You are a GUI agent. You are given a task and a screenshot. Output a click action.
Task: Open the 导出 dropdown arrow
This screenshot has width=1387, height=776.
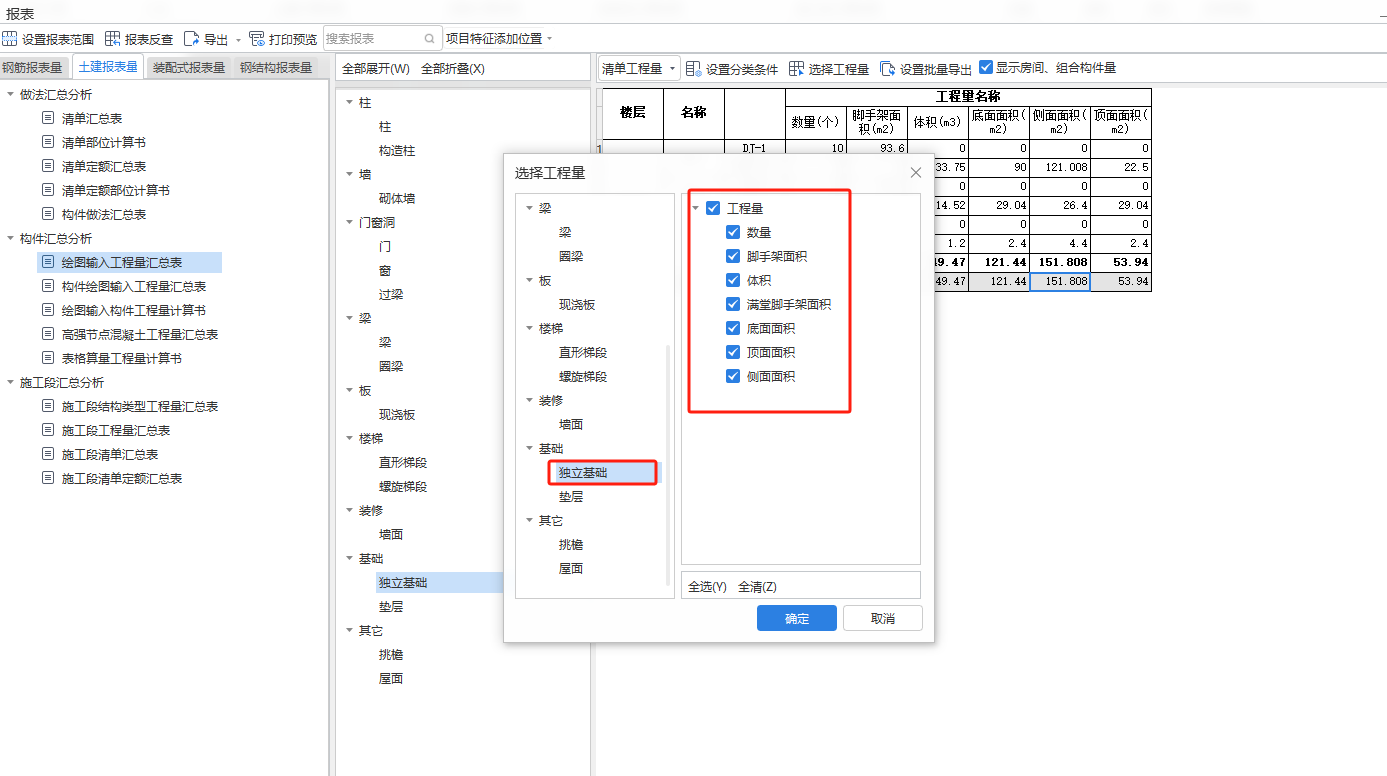click(238, 40)
